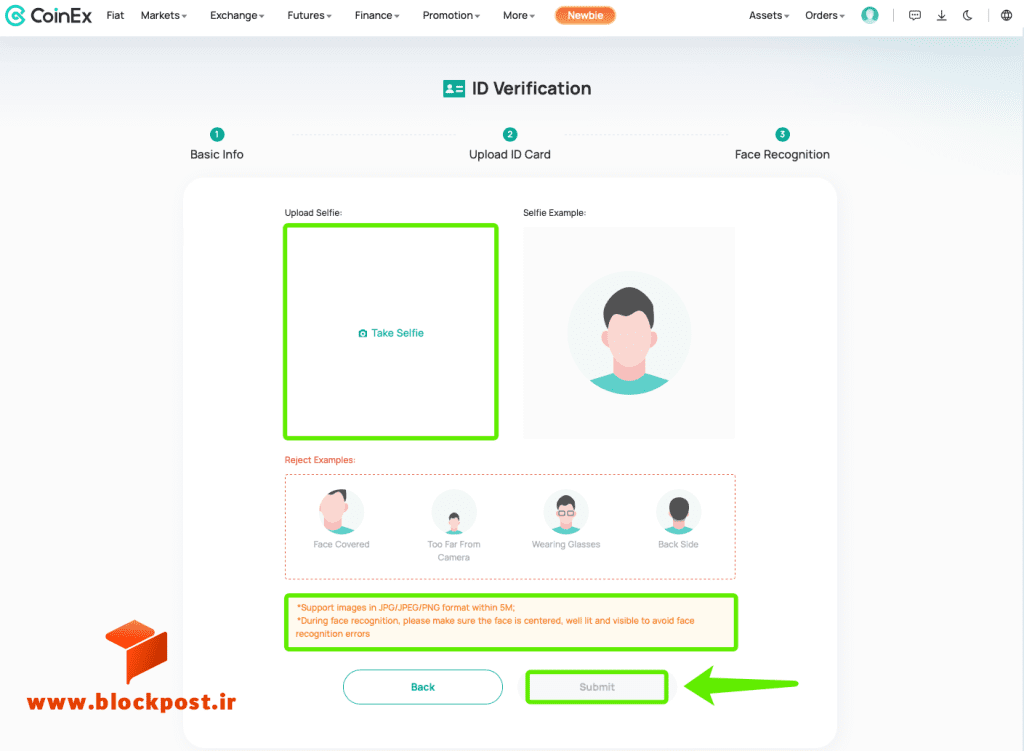Click the Submit button
1024x751 pixels.
597,687
